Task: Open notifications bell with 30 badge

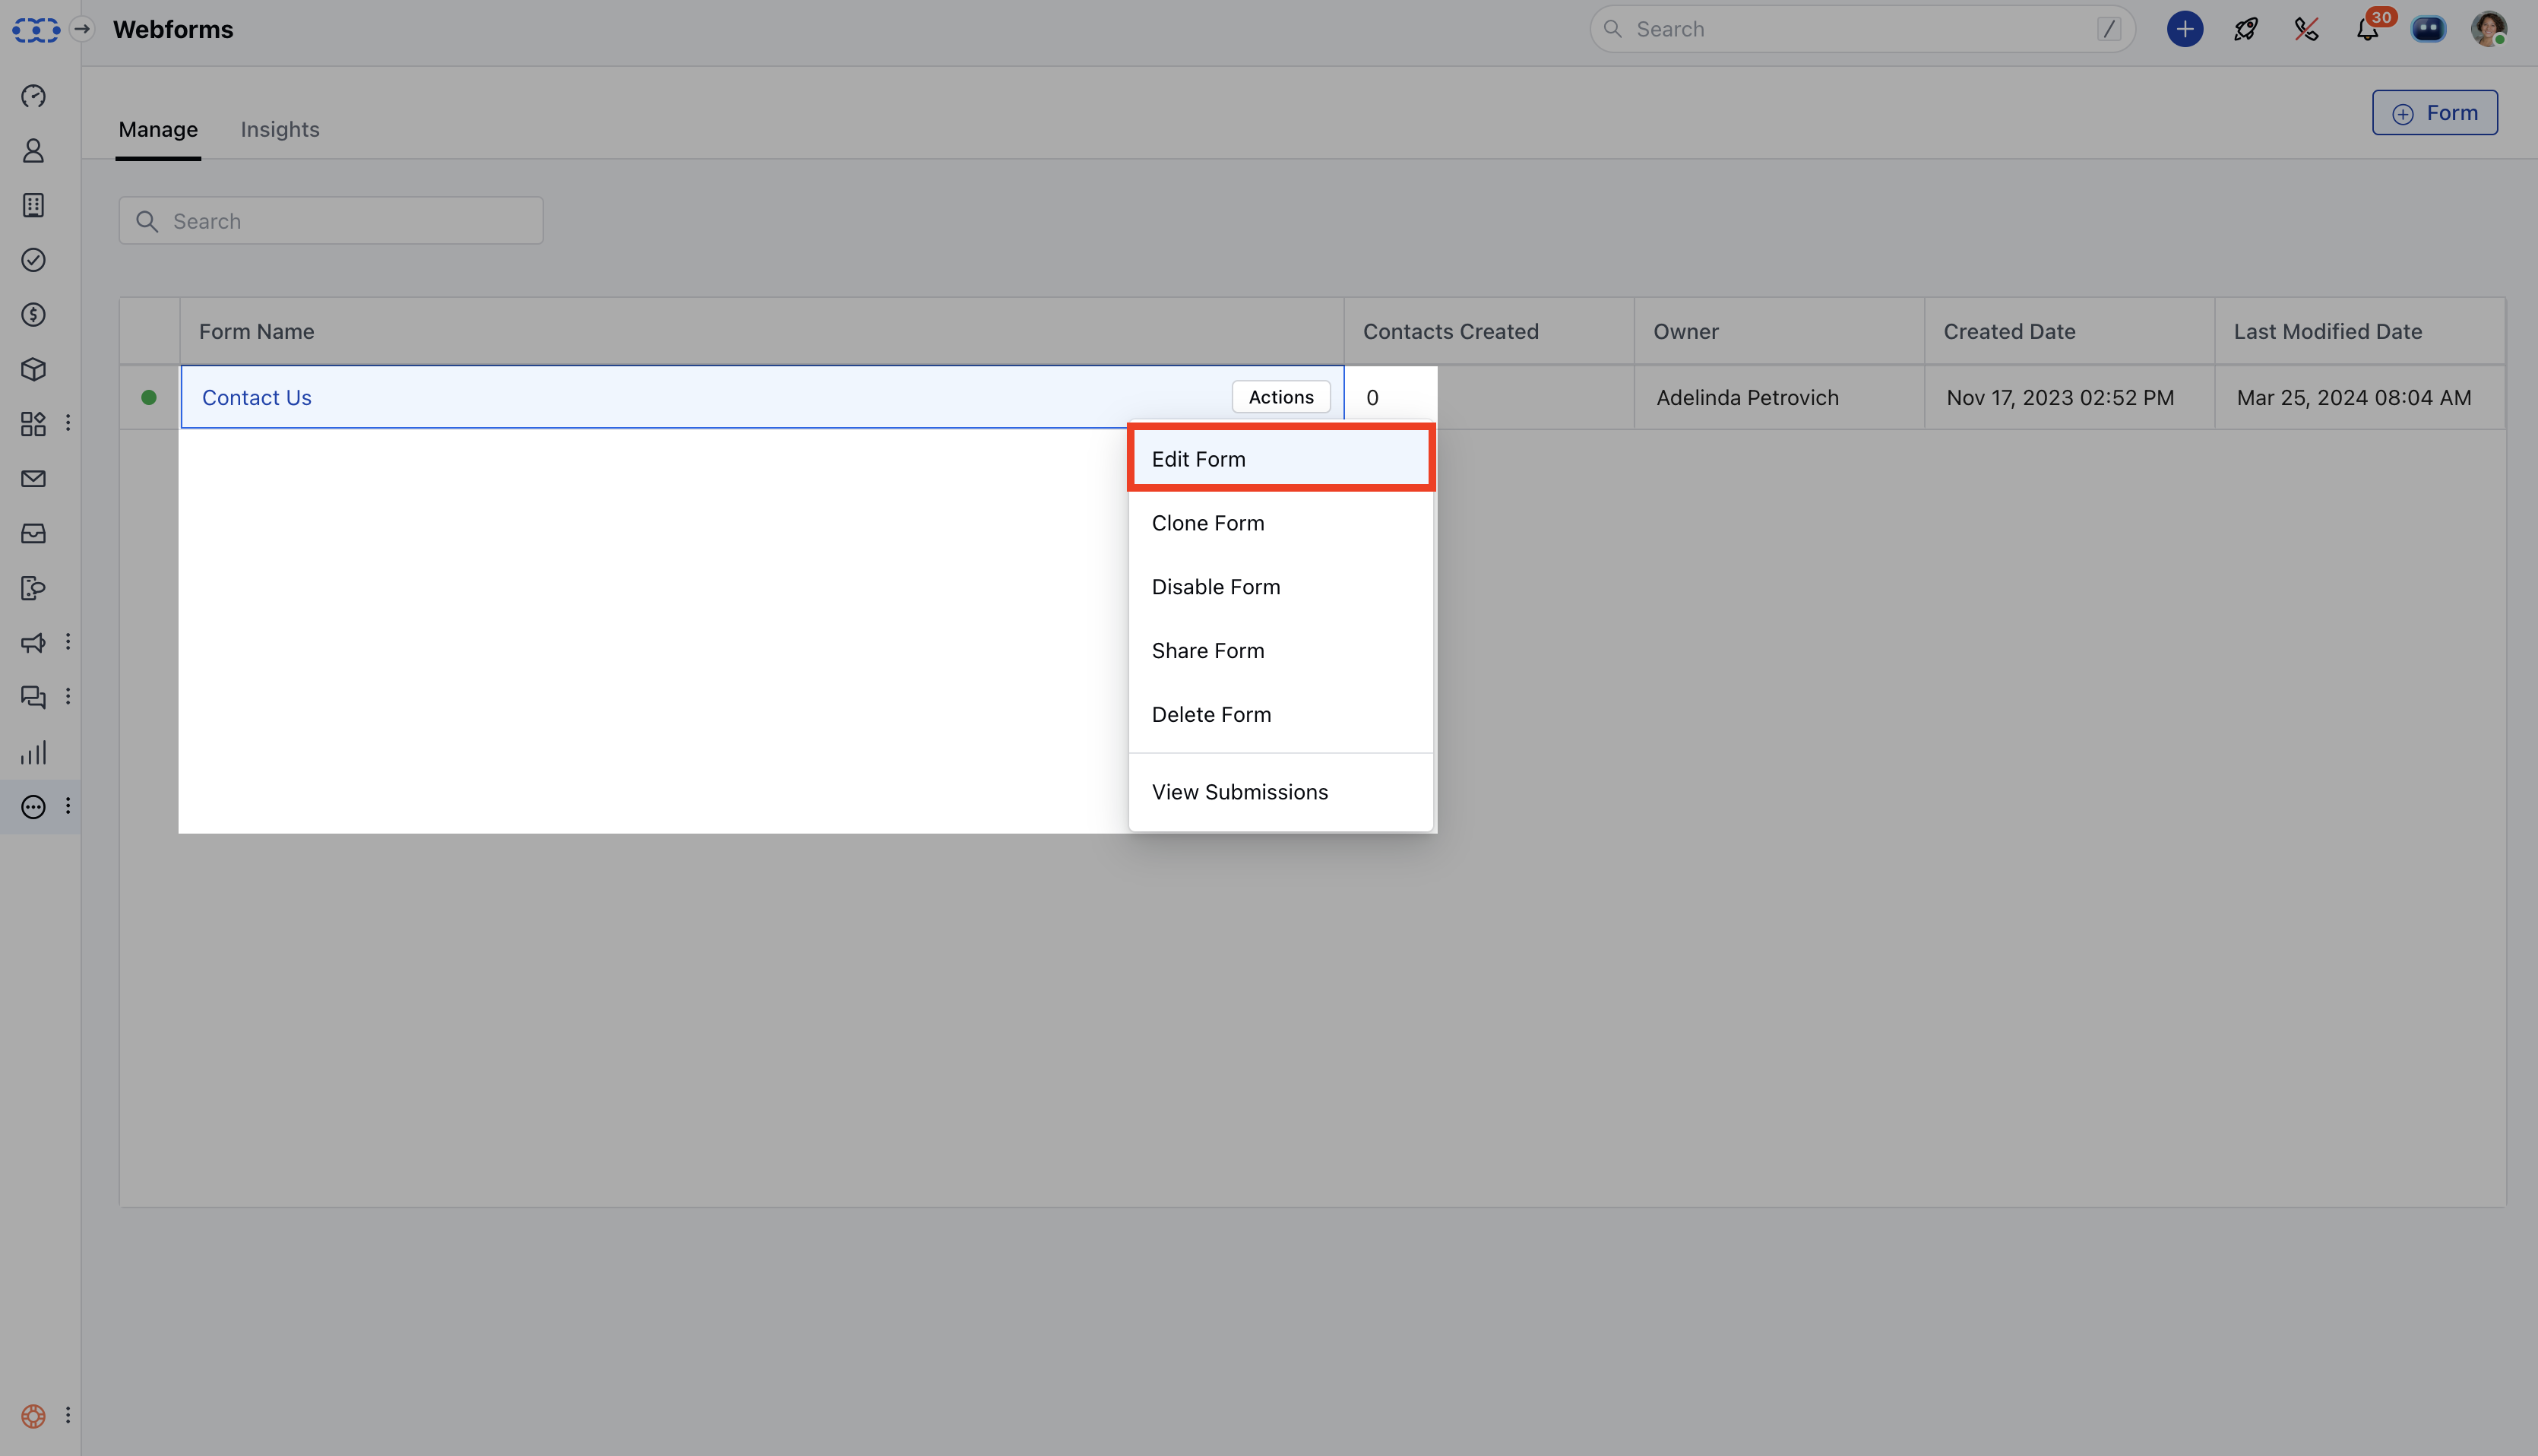Action: [2368, 29]
